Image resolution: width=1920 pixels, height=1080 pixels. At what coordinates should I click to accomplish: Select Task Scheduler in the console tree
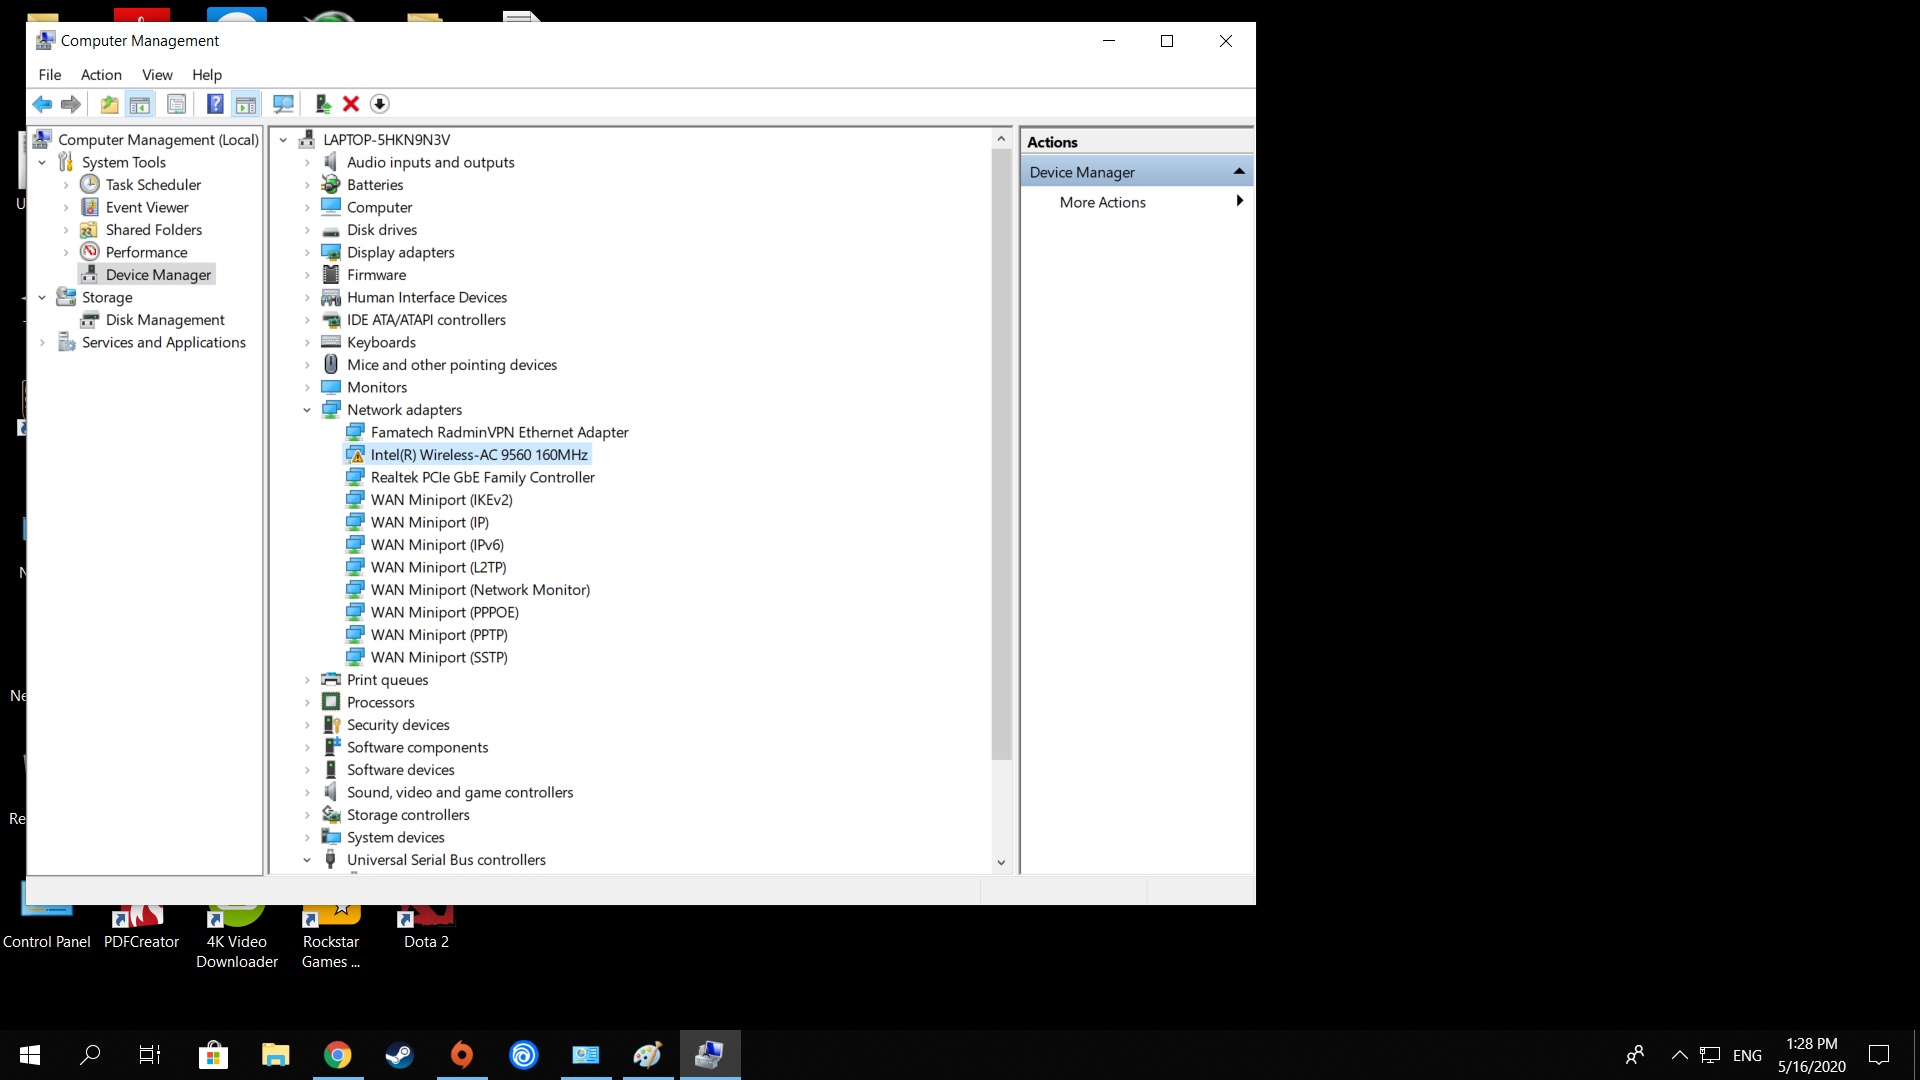tap(153, 185)
